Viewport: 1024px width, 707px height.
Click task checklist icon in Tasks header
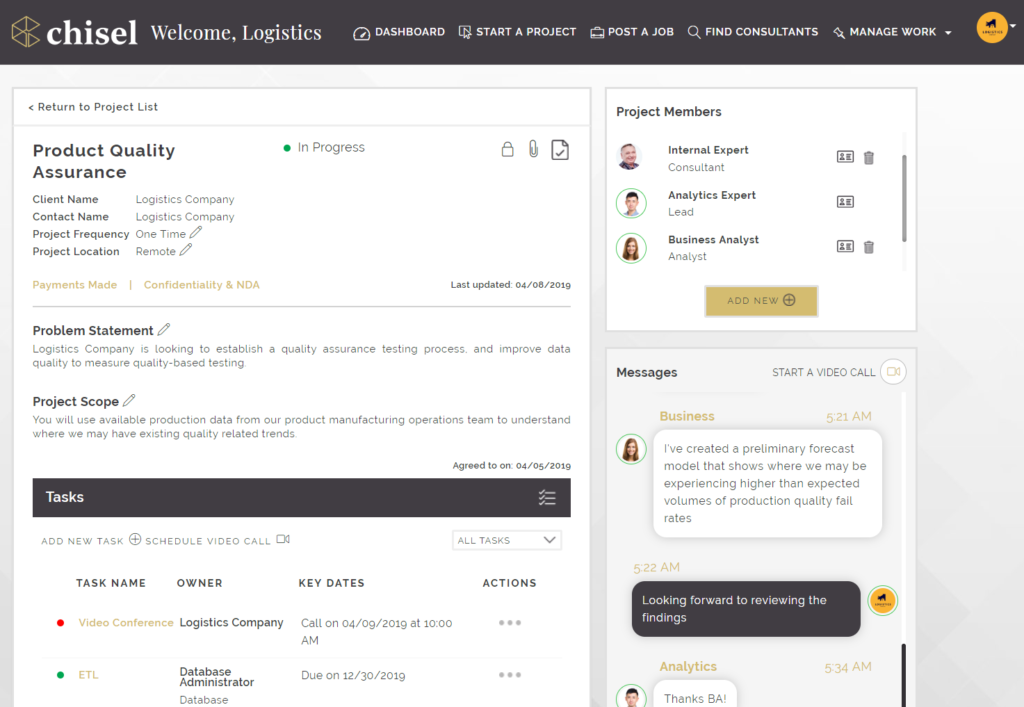[547, 497]
